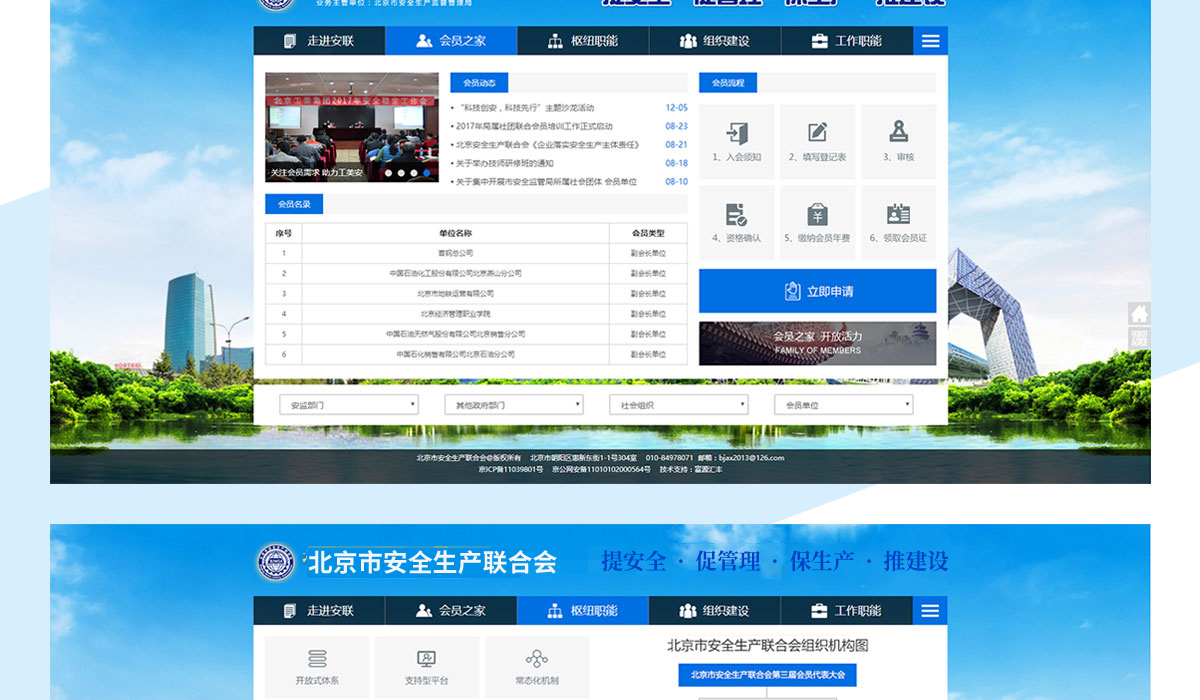This screenshot has height=700, width=1200.
Task: Click the 入会须知 step icon
Action: click(737, 133)
